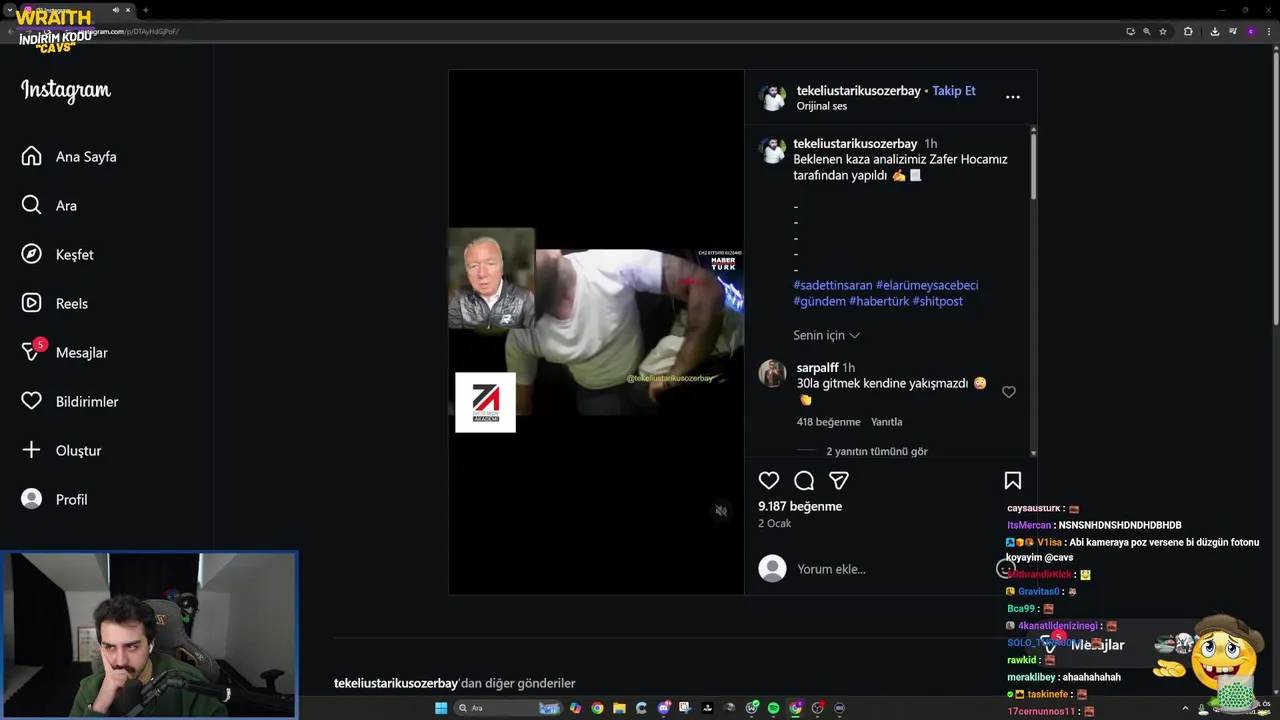The image size is (1280, 720).
Task: Like the post with heart icon
Action: tap(769, 481)
